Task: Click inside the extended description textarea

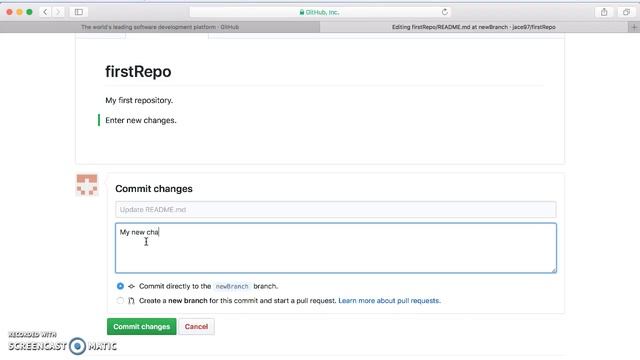Action: 336,248
